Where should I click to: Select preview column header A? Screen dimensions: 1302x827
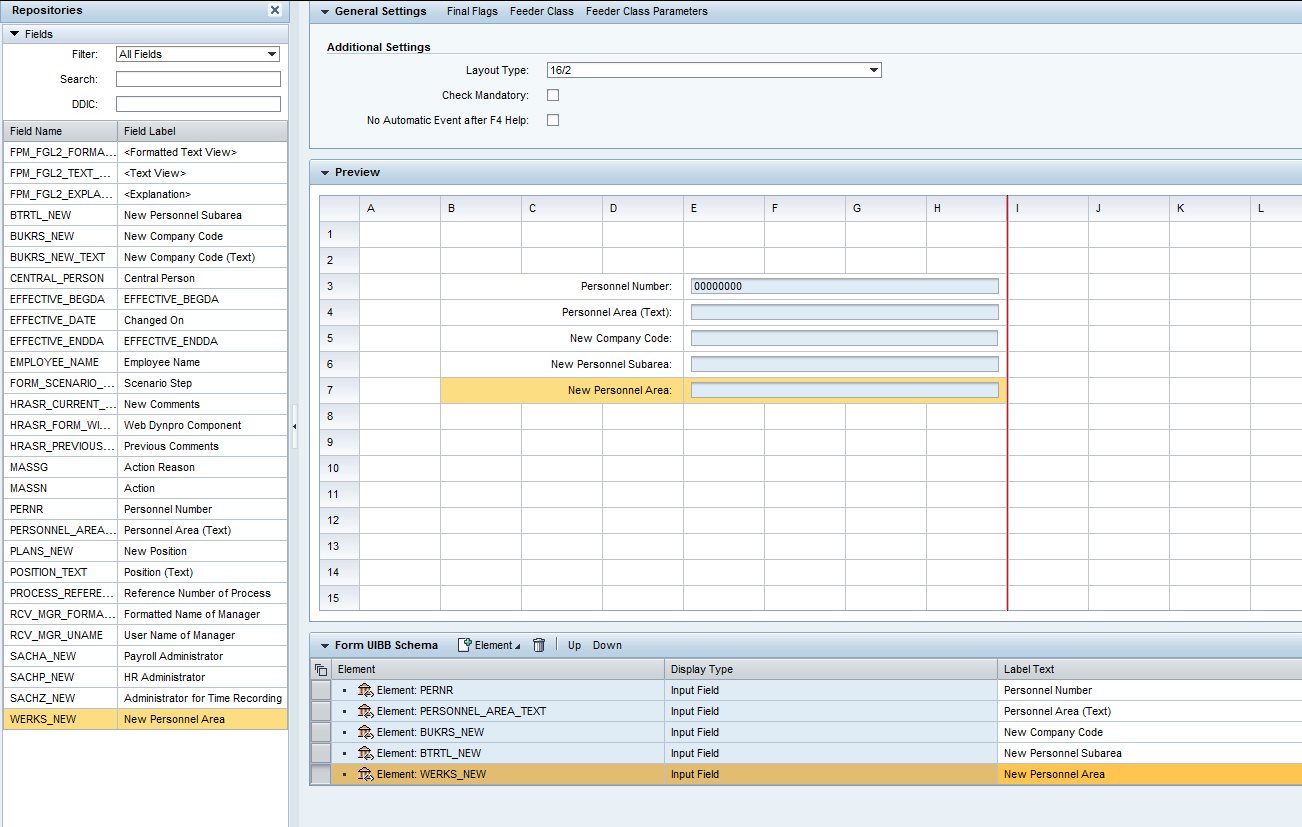[x=400, y=208]
